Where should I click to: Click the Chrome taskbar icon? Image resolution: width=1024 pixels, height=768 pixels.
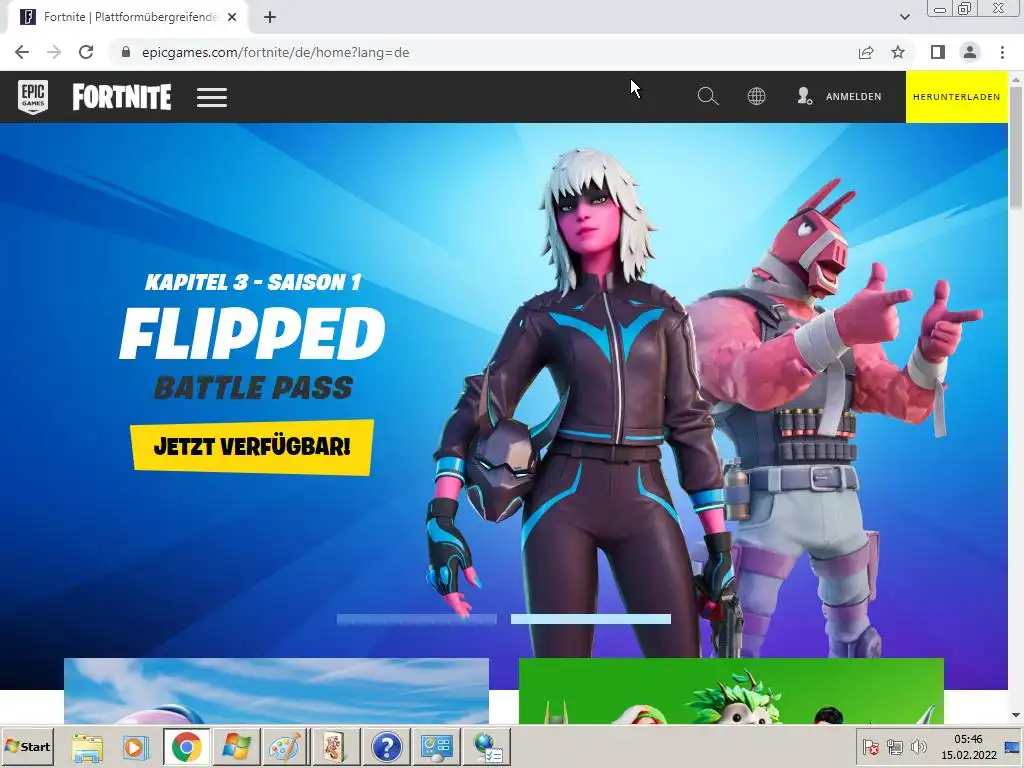[187, 746]
